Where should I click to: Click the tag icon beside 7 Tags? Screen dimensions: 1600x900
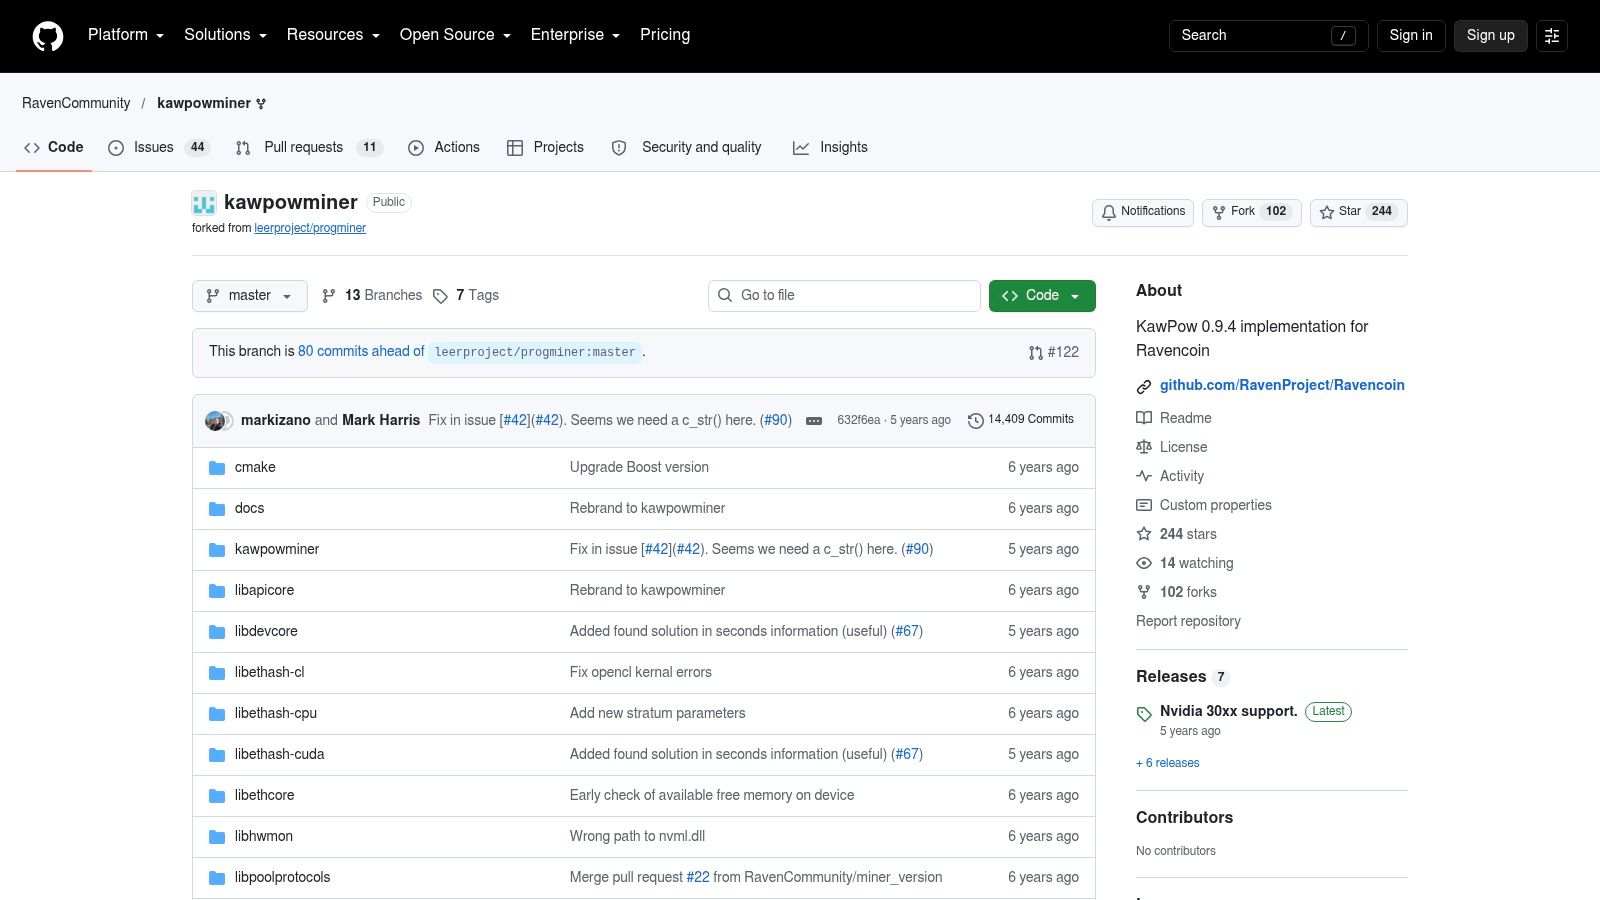pyautogui.click(x=440, y=296)
